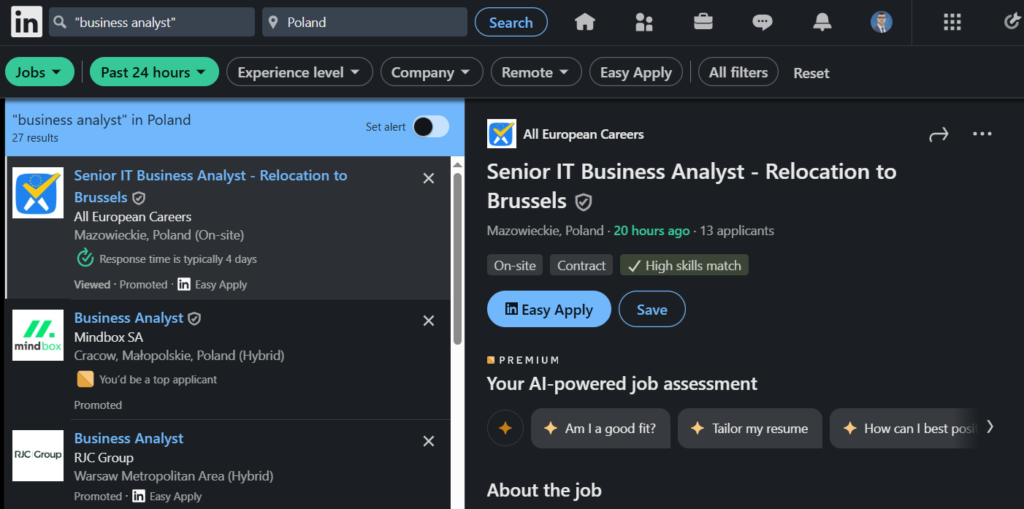Click the All European Careers logo in job details
Image resolution: width=1024 pixels, height=509 pixels.
(502, 134)
